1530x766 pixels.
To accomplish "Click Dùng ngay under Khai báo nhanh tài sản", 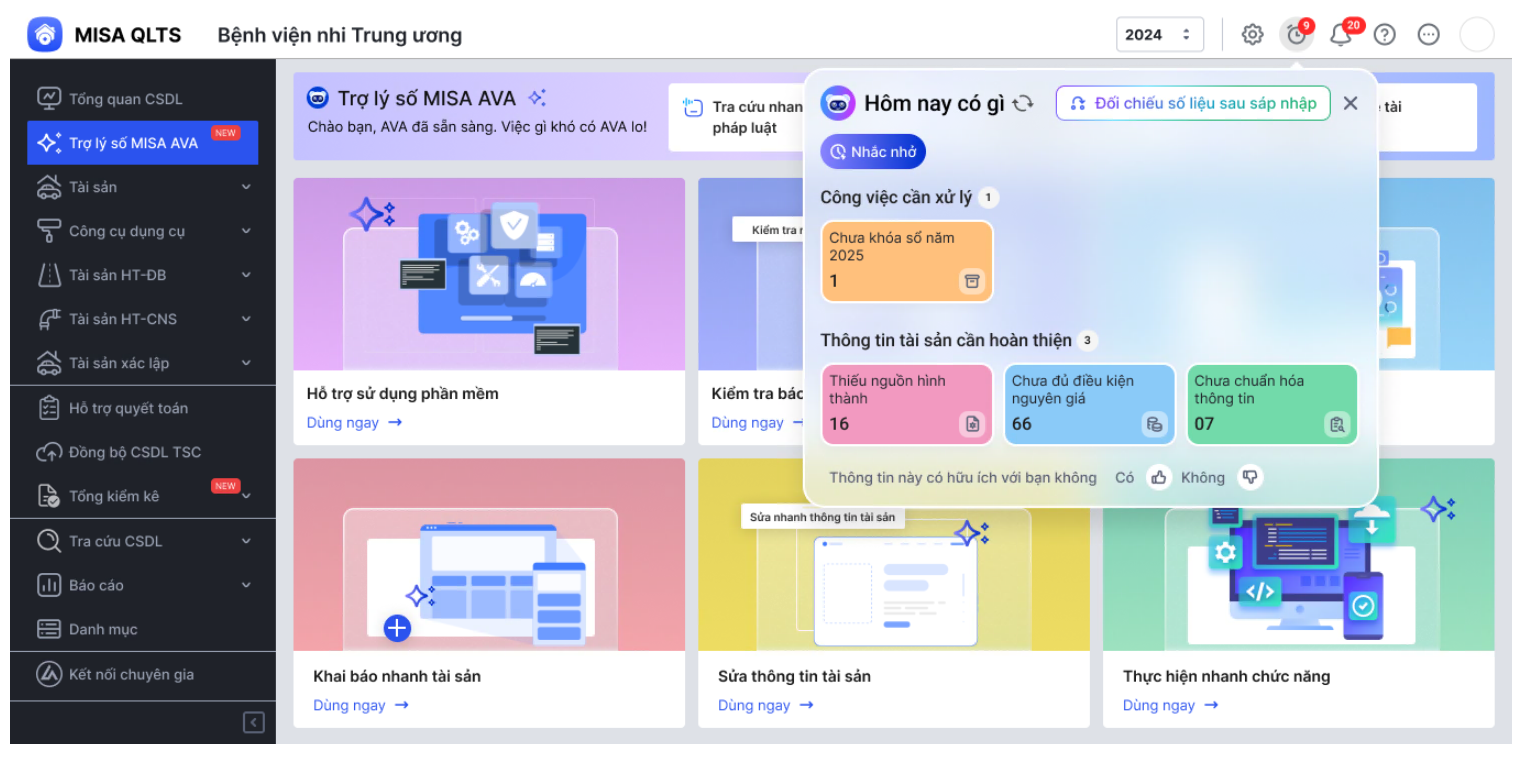I will pyautogui.click(x=360, y=705).
